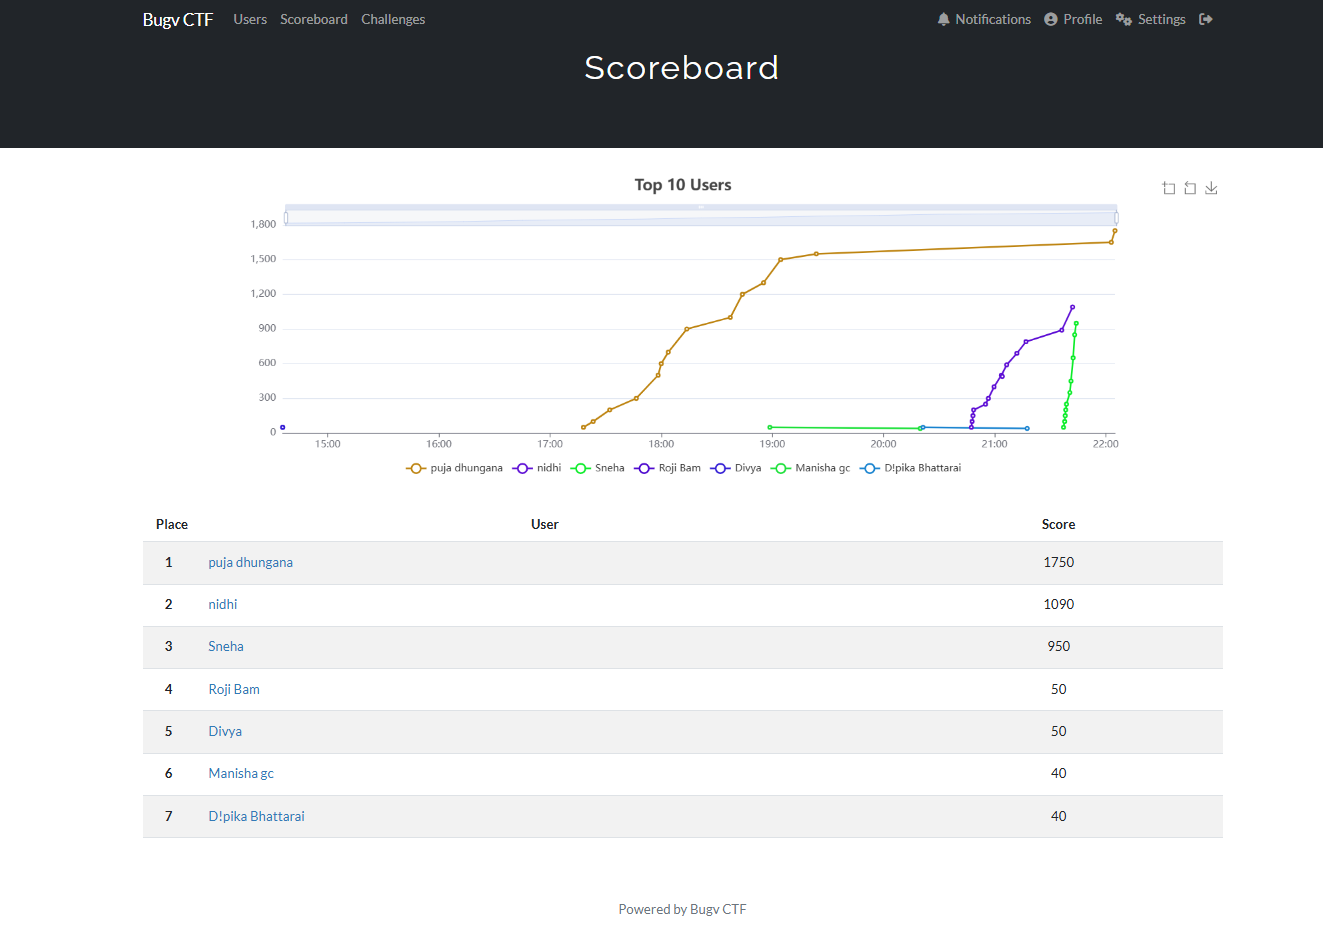
Task: Toggle D!pika Bhattarai legend entry
Action: (x=911, y=468)
